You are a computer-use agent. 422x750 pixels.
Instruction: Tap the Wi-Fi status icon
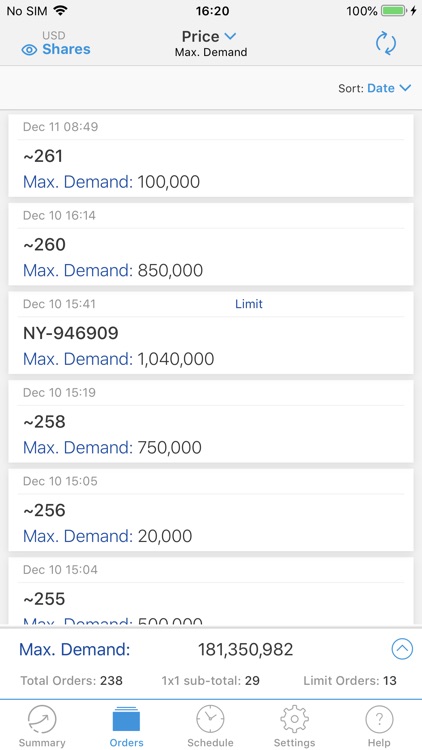[60, 11]
